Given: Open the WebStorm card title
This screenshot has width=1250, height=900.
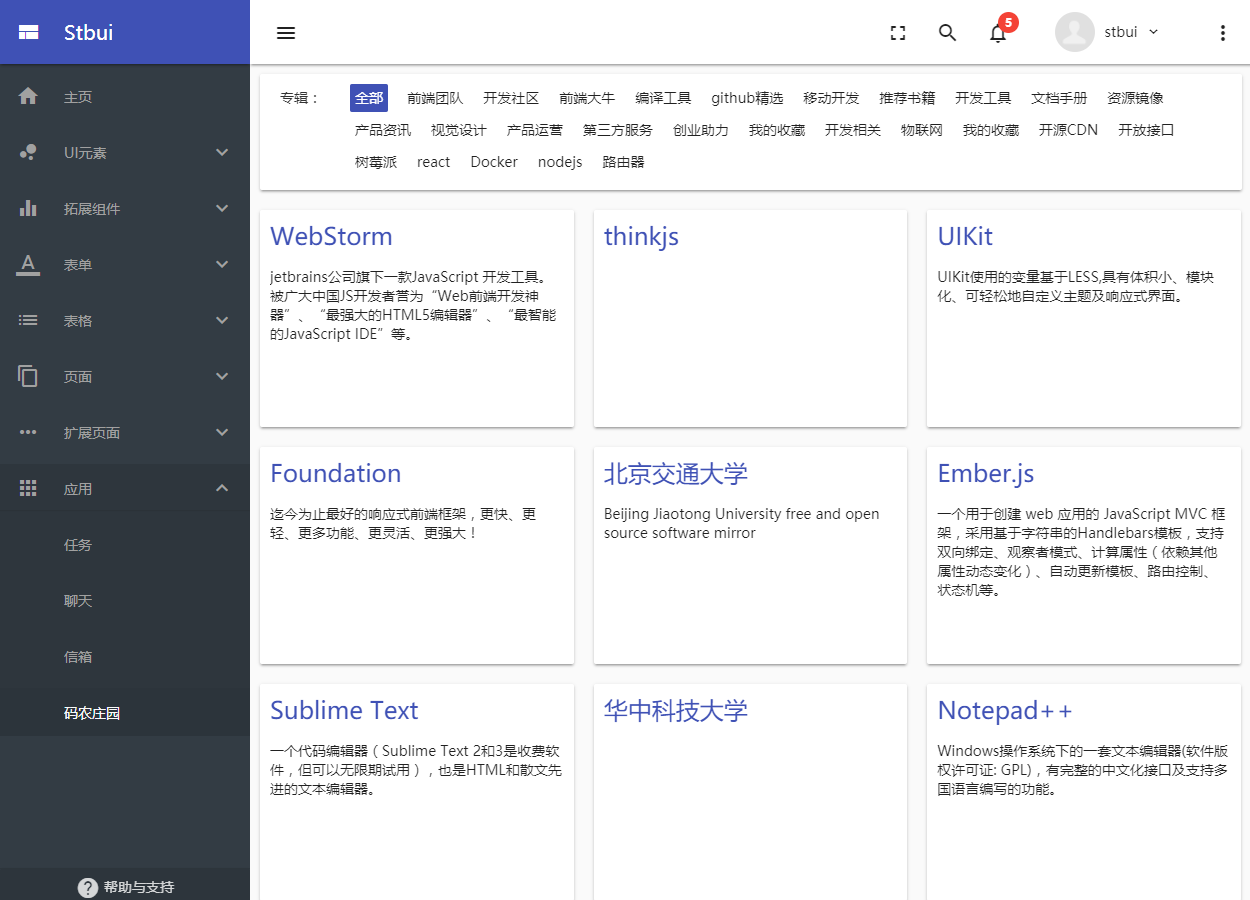Looking at the screenshot, I should (331, 236).
